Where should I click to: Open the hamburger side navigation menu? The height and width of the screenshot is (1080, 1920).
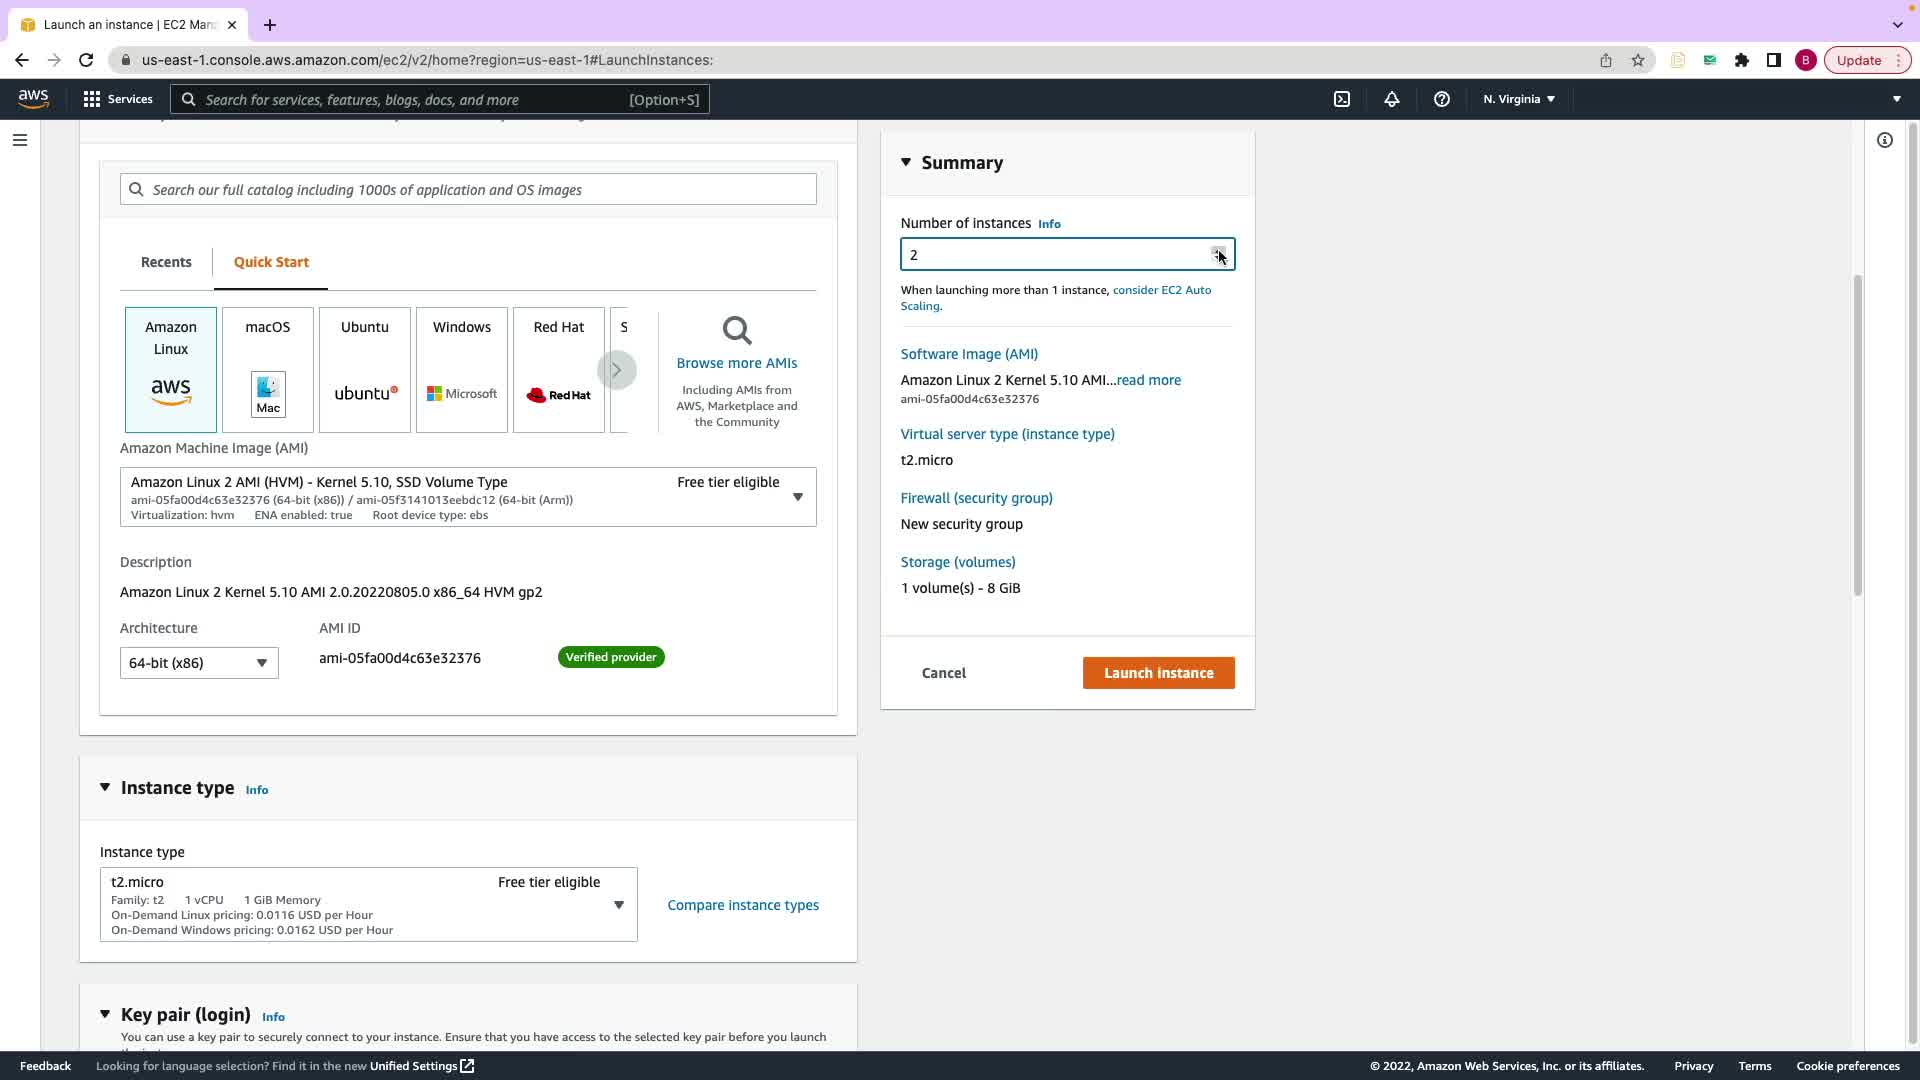19,140
